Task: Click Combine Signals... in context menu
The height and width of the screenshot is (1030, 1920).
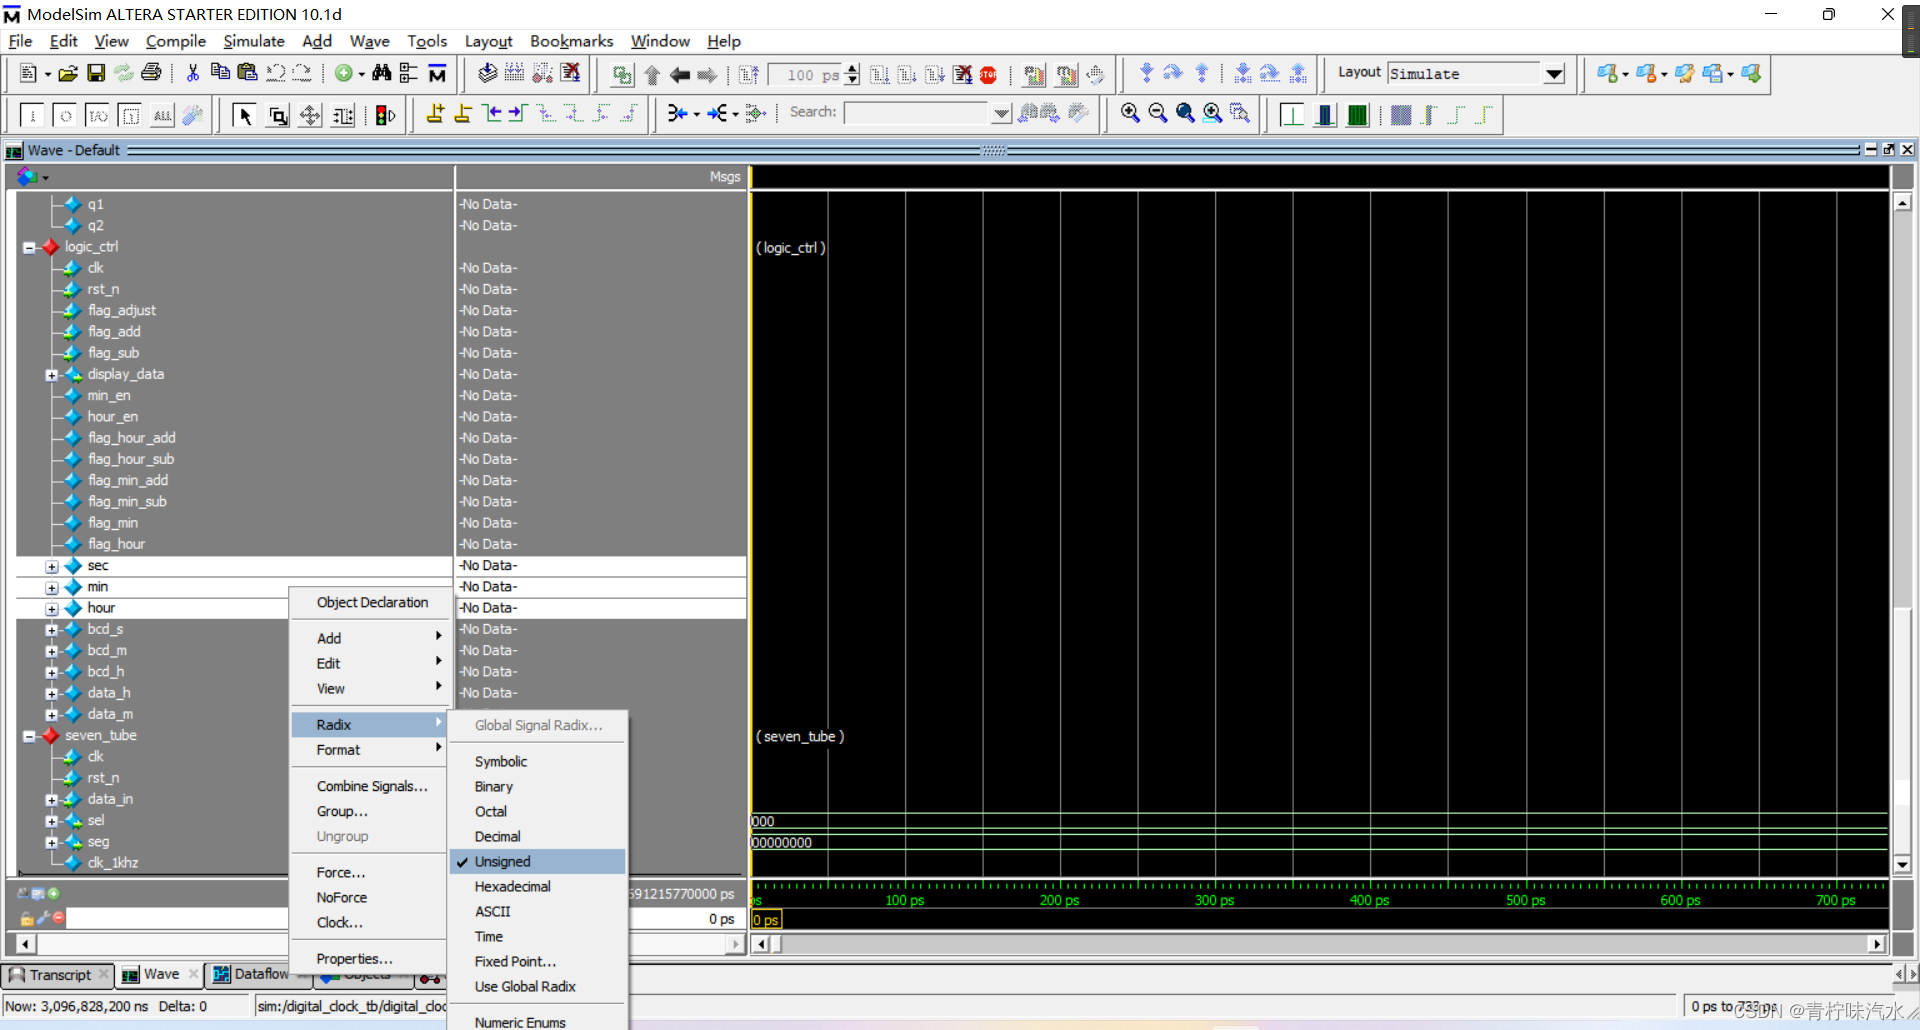Action: [x=372, y=786]
